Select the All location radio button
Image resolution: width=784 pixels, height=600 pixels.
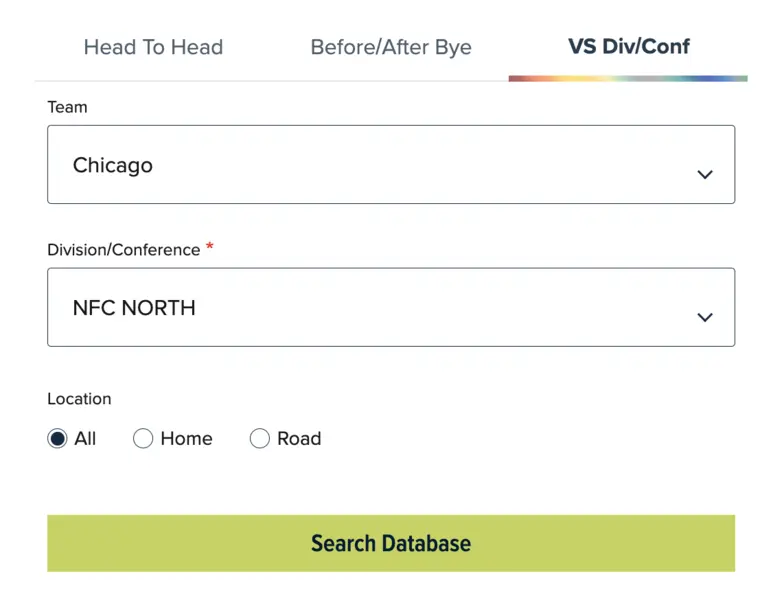[57, 439]
